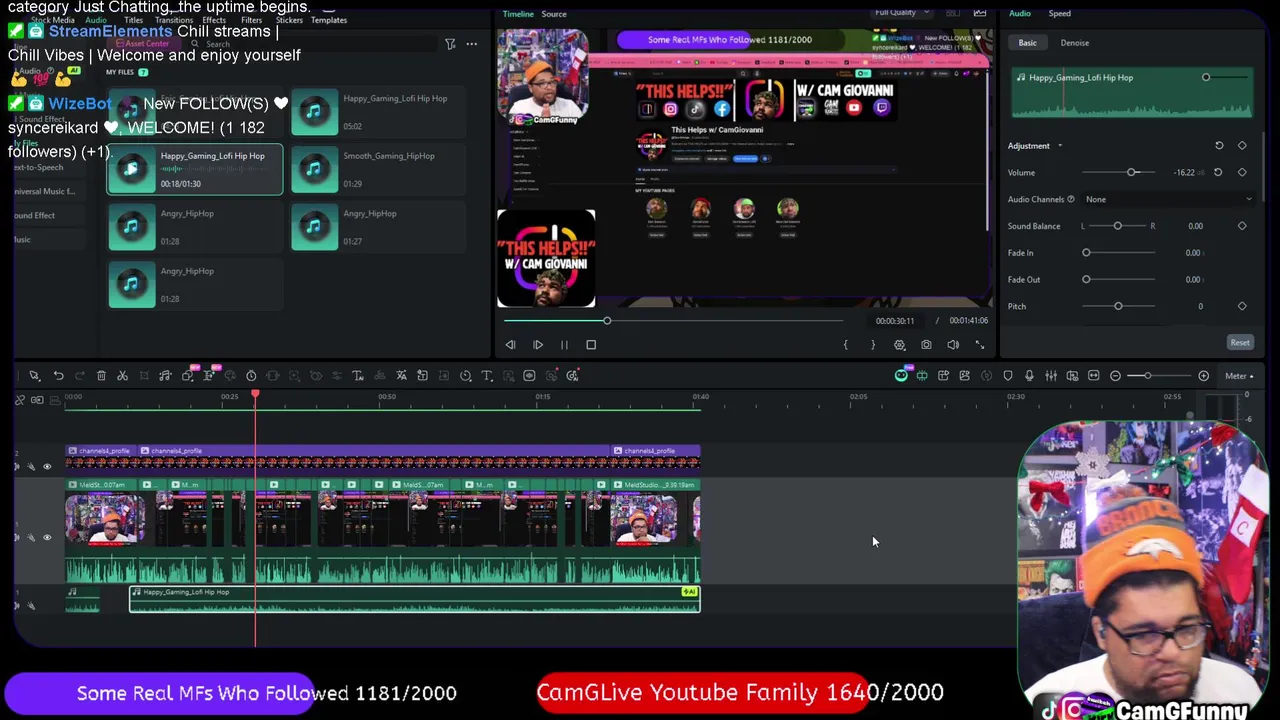Select the Happy_Gaming_Lofi Hip Hop timeline clip
This screenshot has height=720, width=1280.
[x=414, y=599]
